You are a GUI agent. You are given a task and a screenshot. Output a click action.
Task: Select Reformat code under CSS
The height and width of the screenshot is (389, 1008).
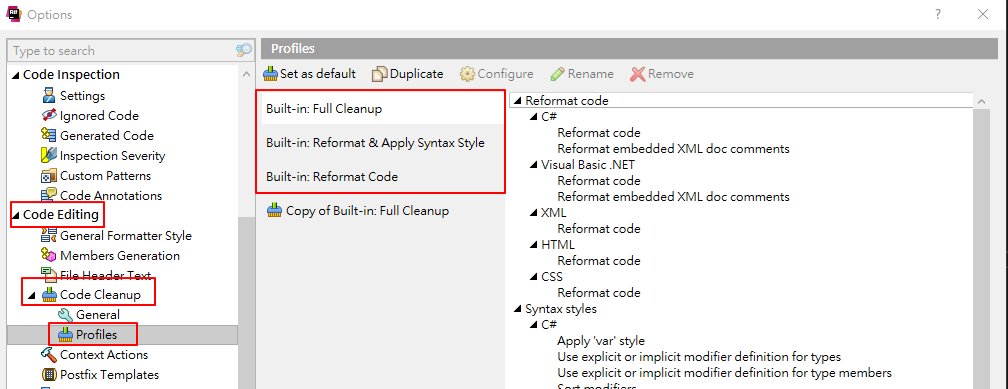(598, 293)
